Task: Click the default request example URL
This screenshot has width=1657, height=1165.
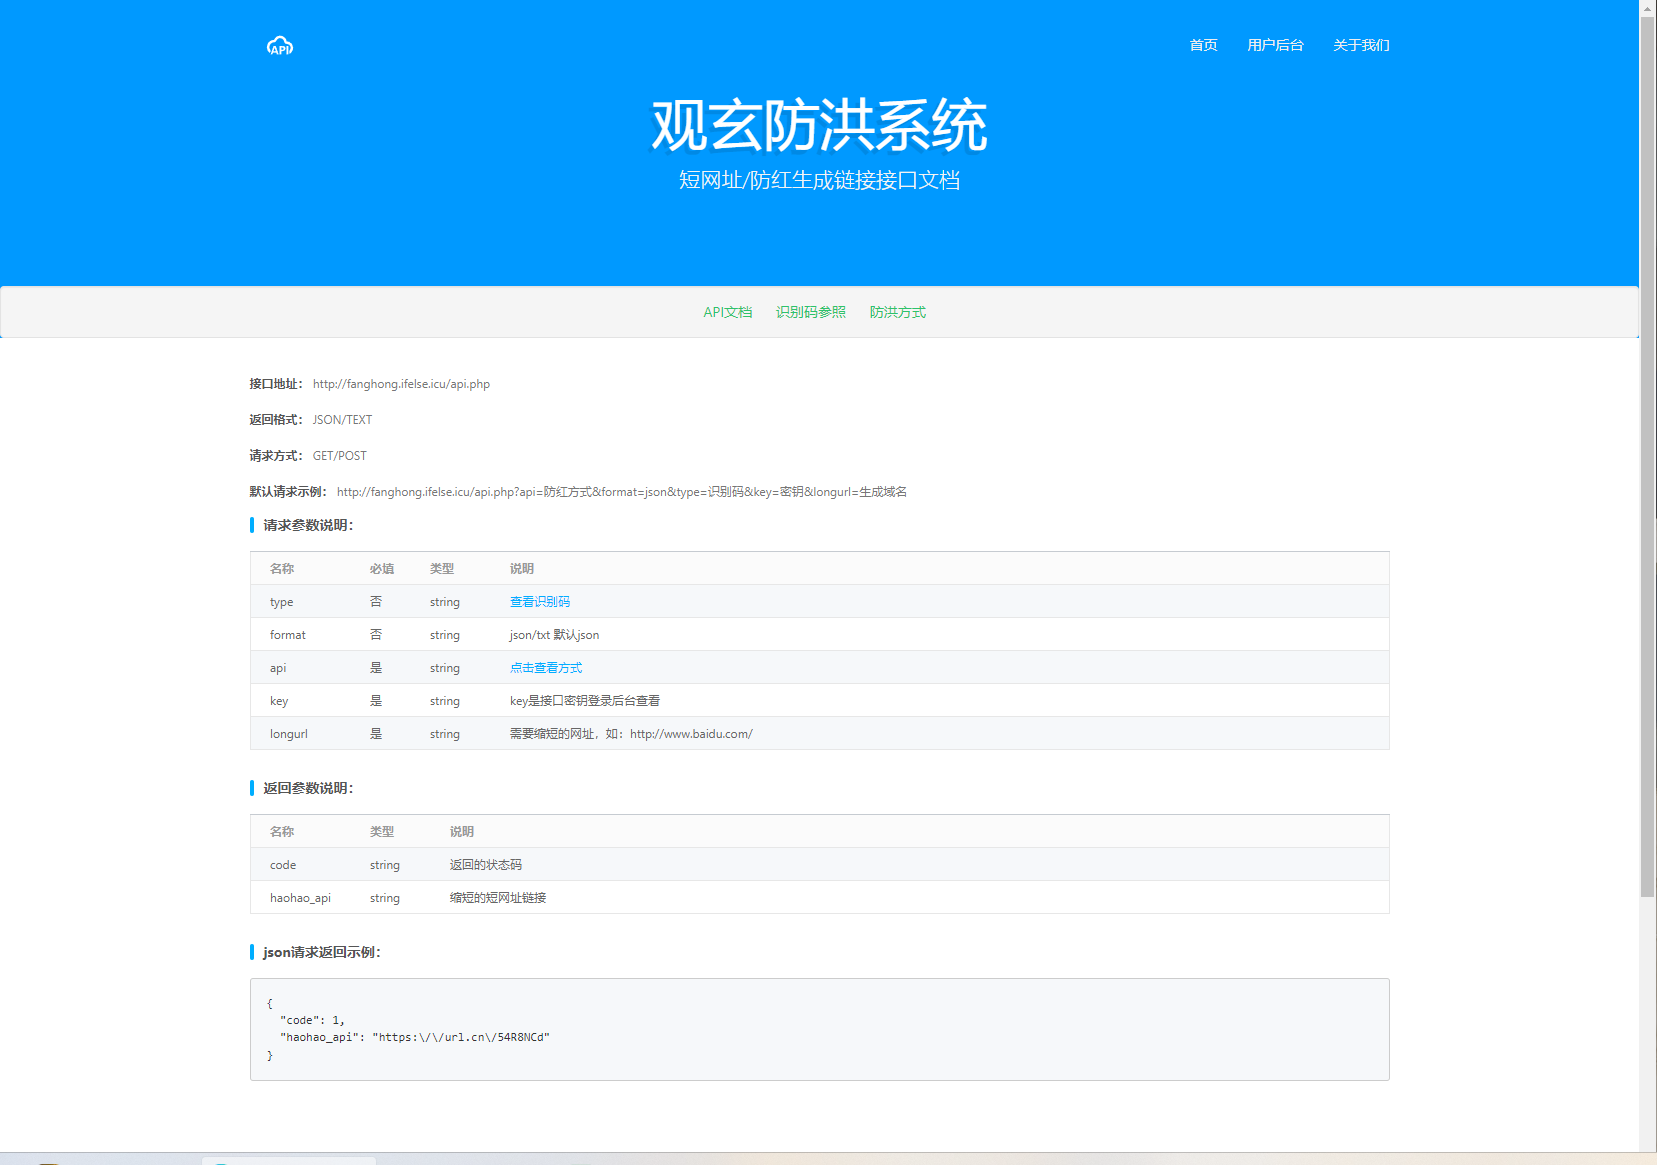Action: 621,492
